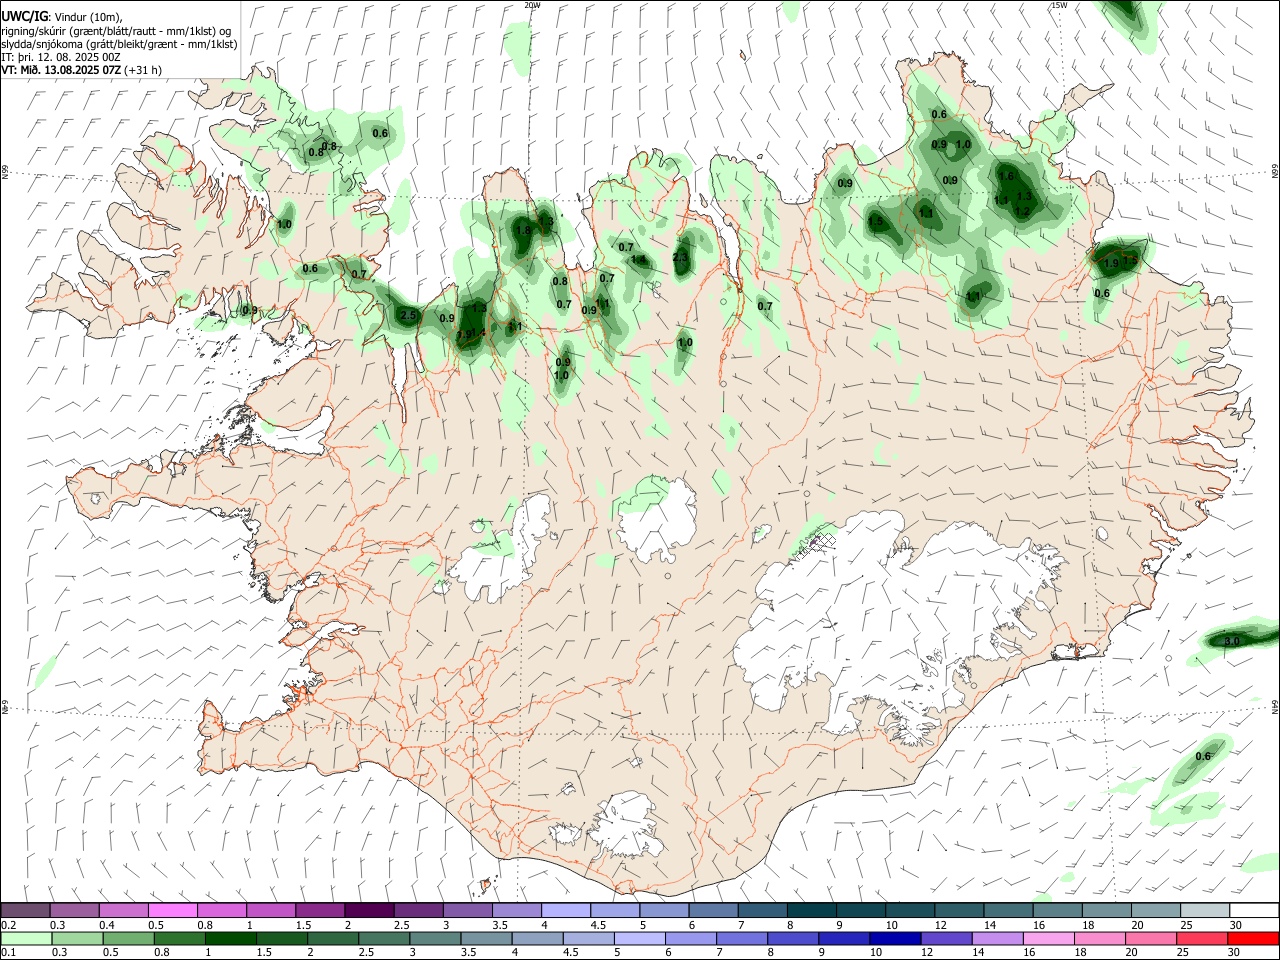Screen dimensions: 1280x960
Task: Select the 3.0 precipitation value offshore east
Action: [1232, 640]
